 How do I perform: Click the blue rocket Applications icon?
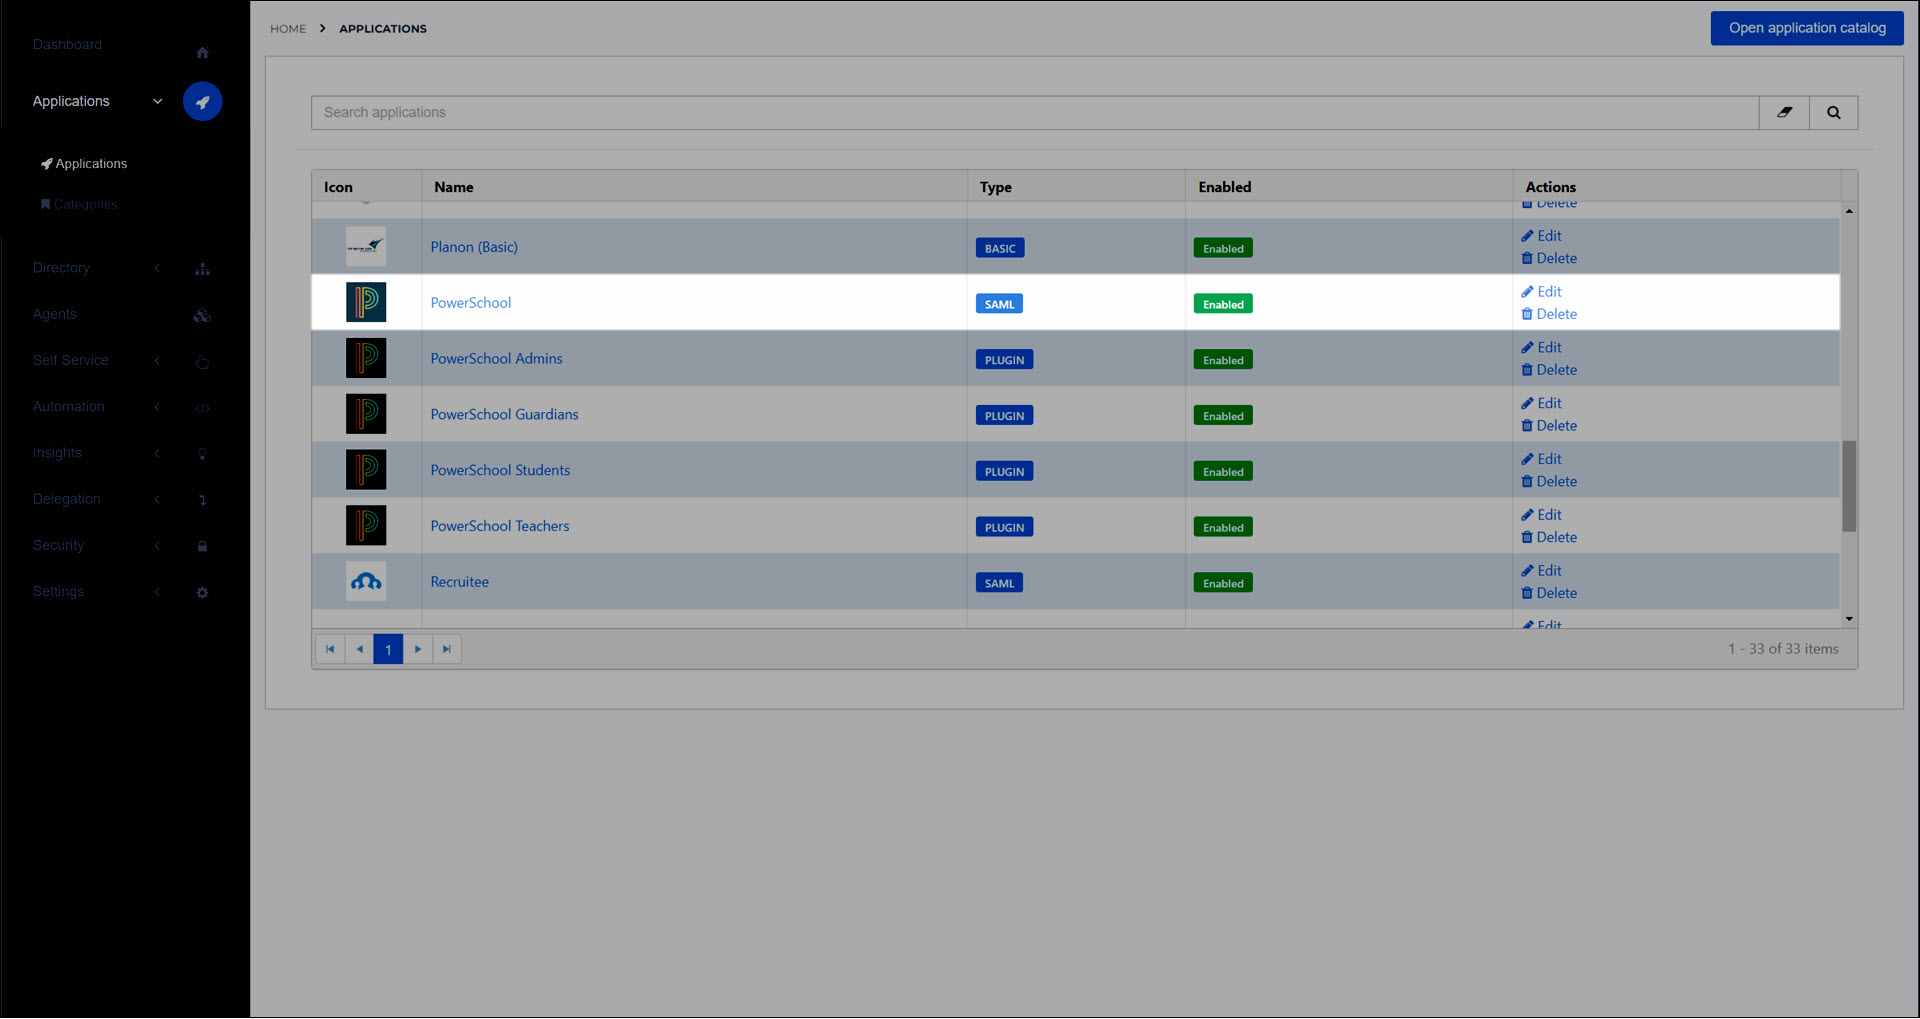click(x=202, y=101)
